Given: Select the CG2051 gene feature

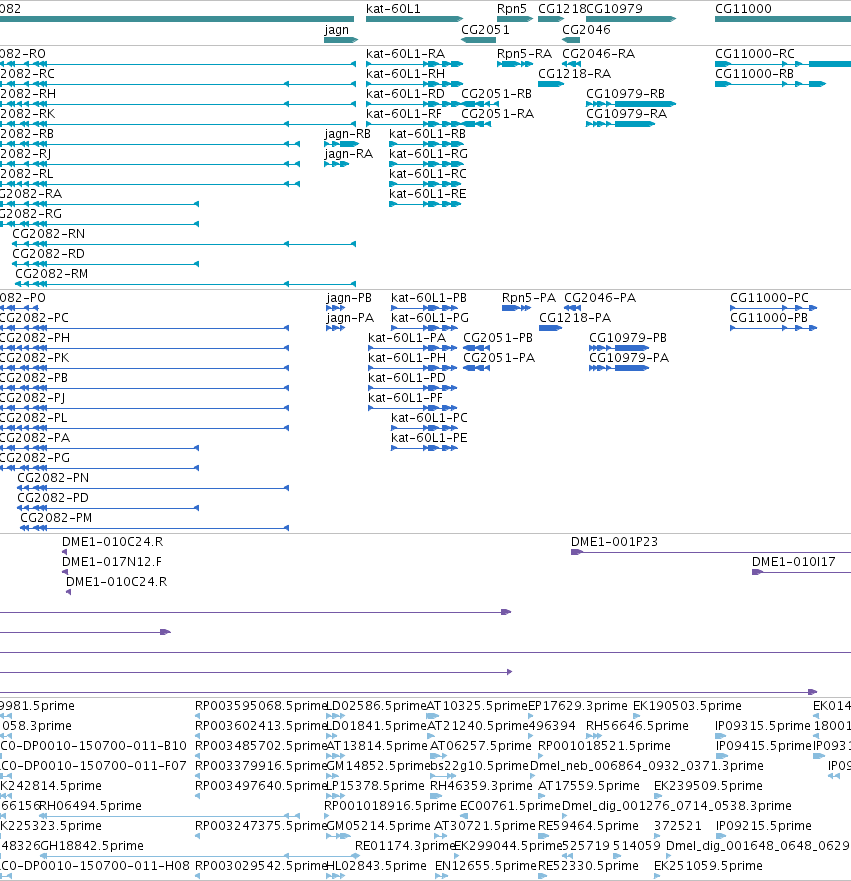Looking at the screenshot, I should coord(478,40).
